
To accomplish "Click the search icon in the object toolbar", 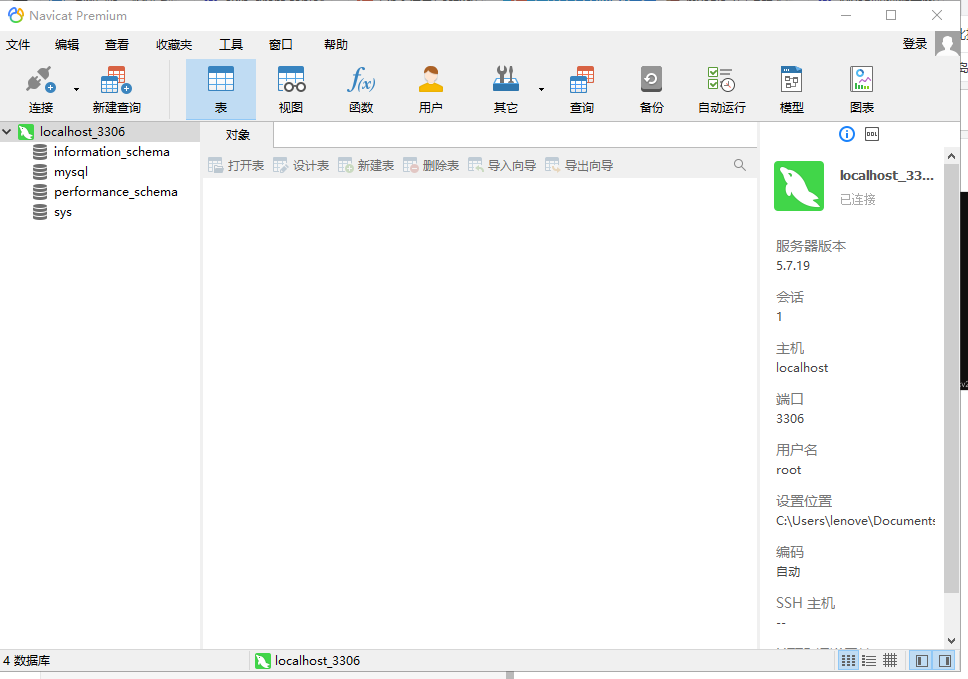I will click(x=738, y=164).
